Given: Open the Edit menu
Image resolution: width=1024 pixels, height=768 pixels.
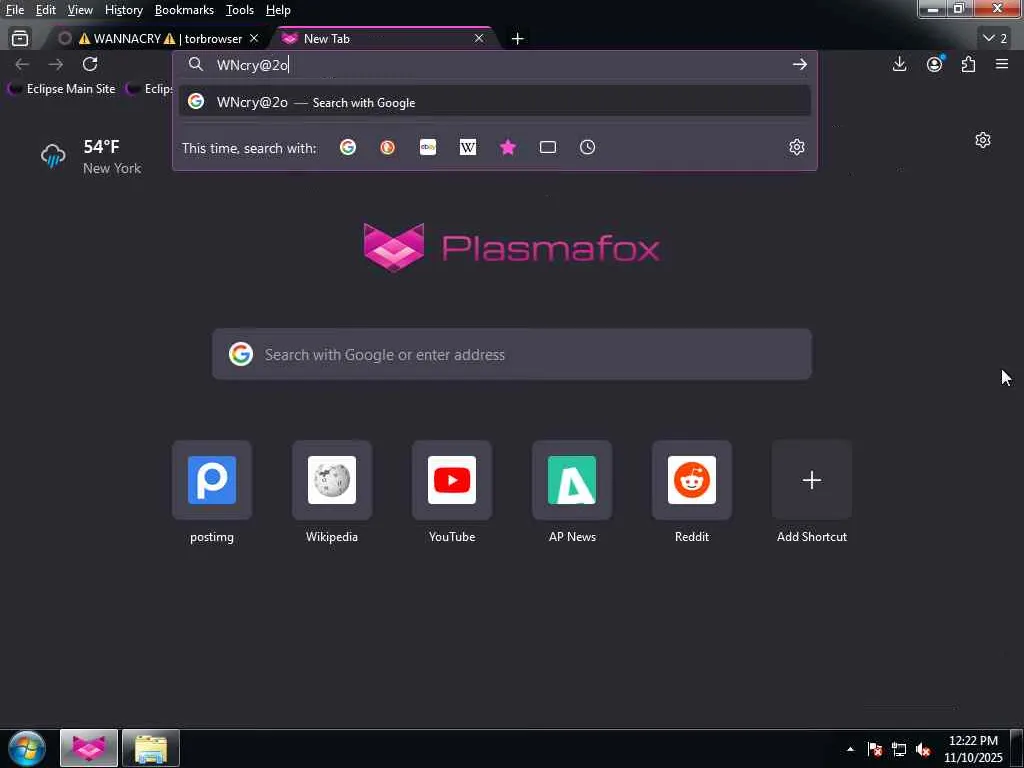Looking at the screenshot, I should point(45,10).
